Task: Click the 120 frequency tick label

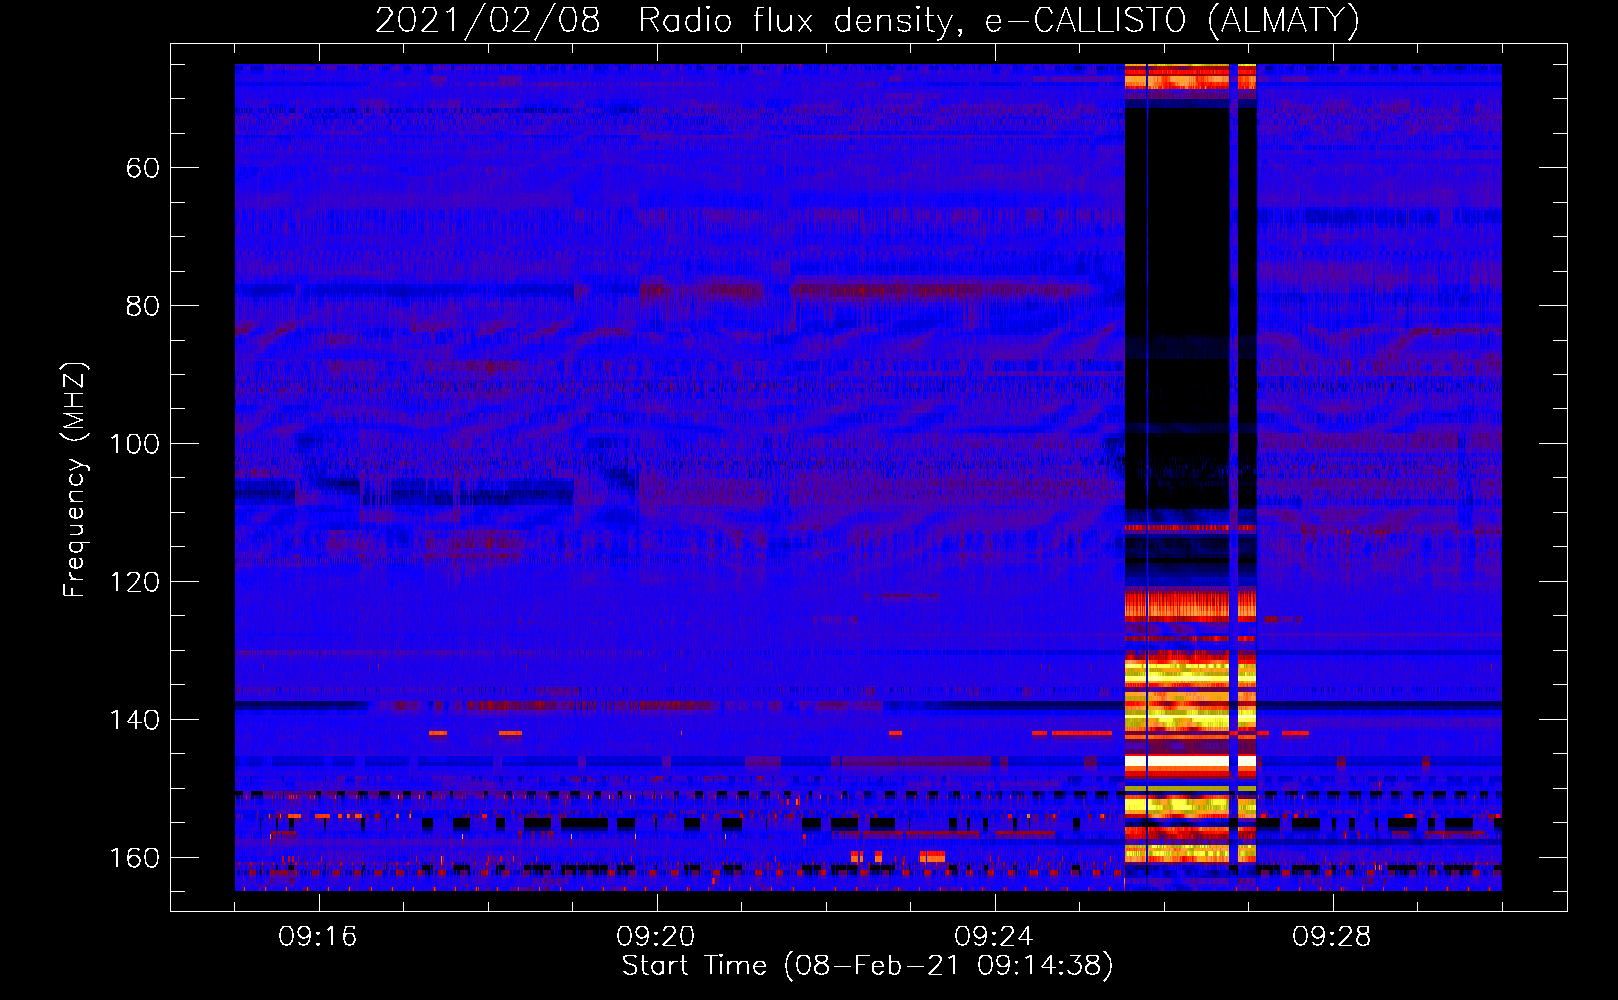Action: coord(134,582)
